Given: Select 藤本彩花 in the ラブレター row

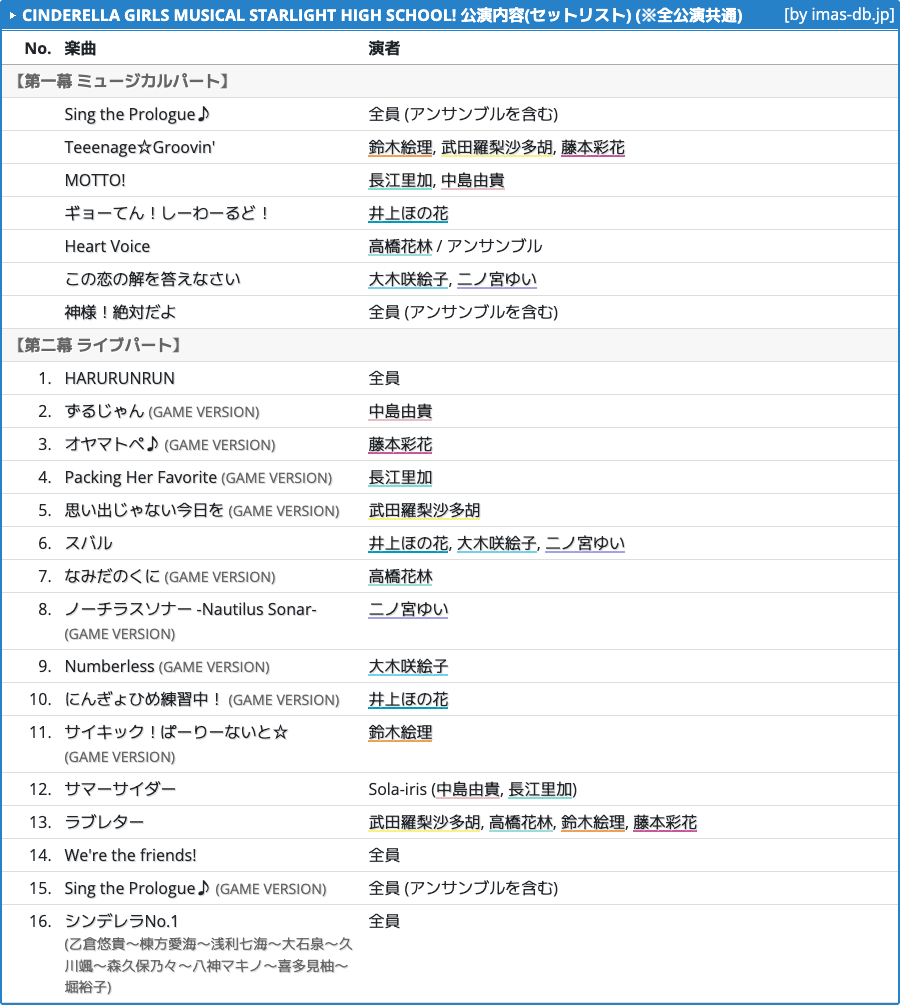Looking at the screenshot, I should tap(665, 822).
